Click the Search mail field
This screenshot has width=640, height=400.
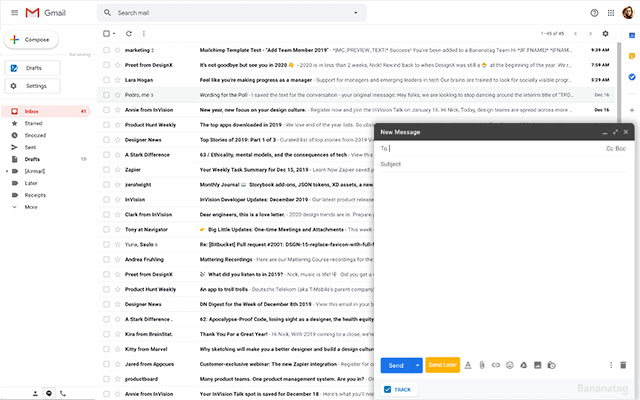point(231,13)
